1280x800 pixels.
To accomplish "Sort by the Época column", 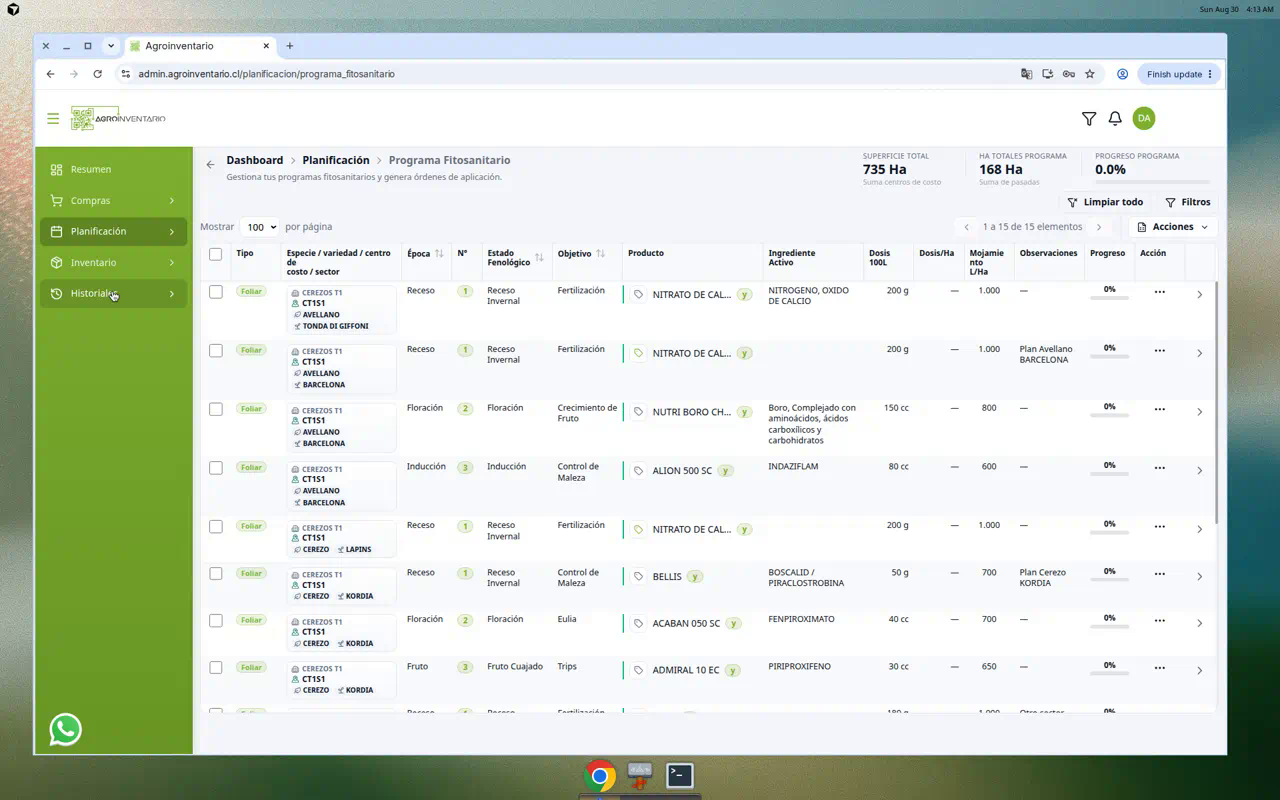I will click(x=439, y=254).
